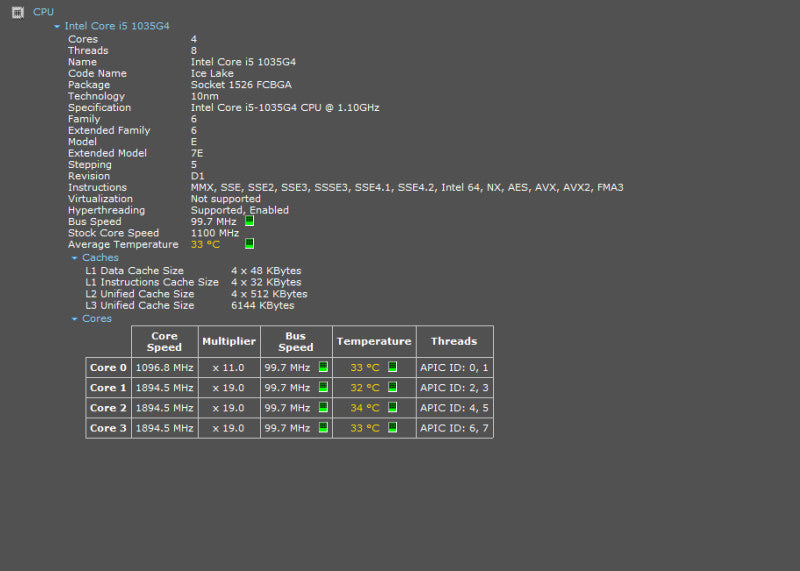Select the Core 0 row label

pyautogui.click(x=108, y=367)
